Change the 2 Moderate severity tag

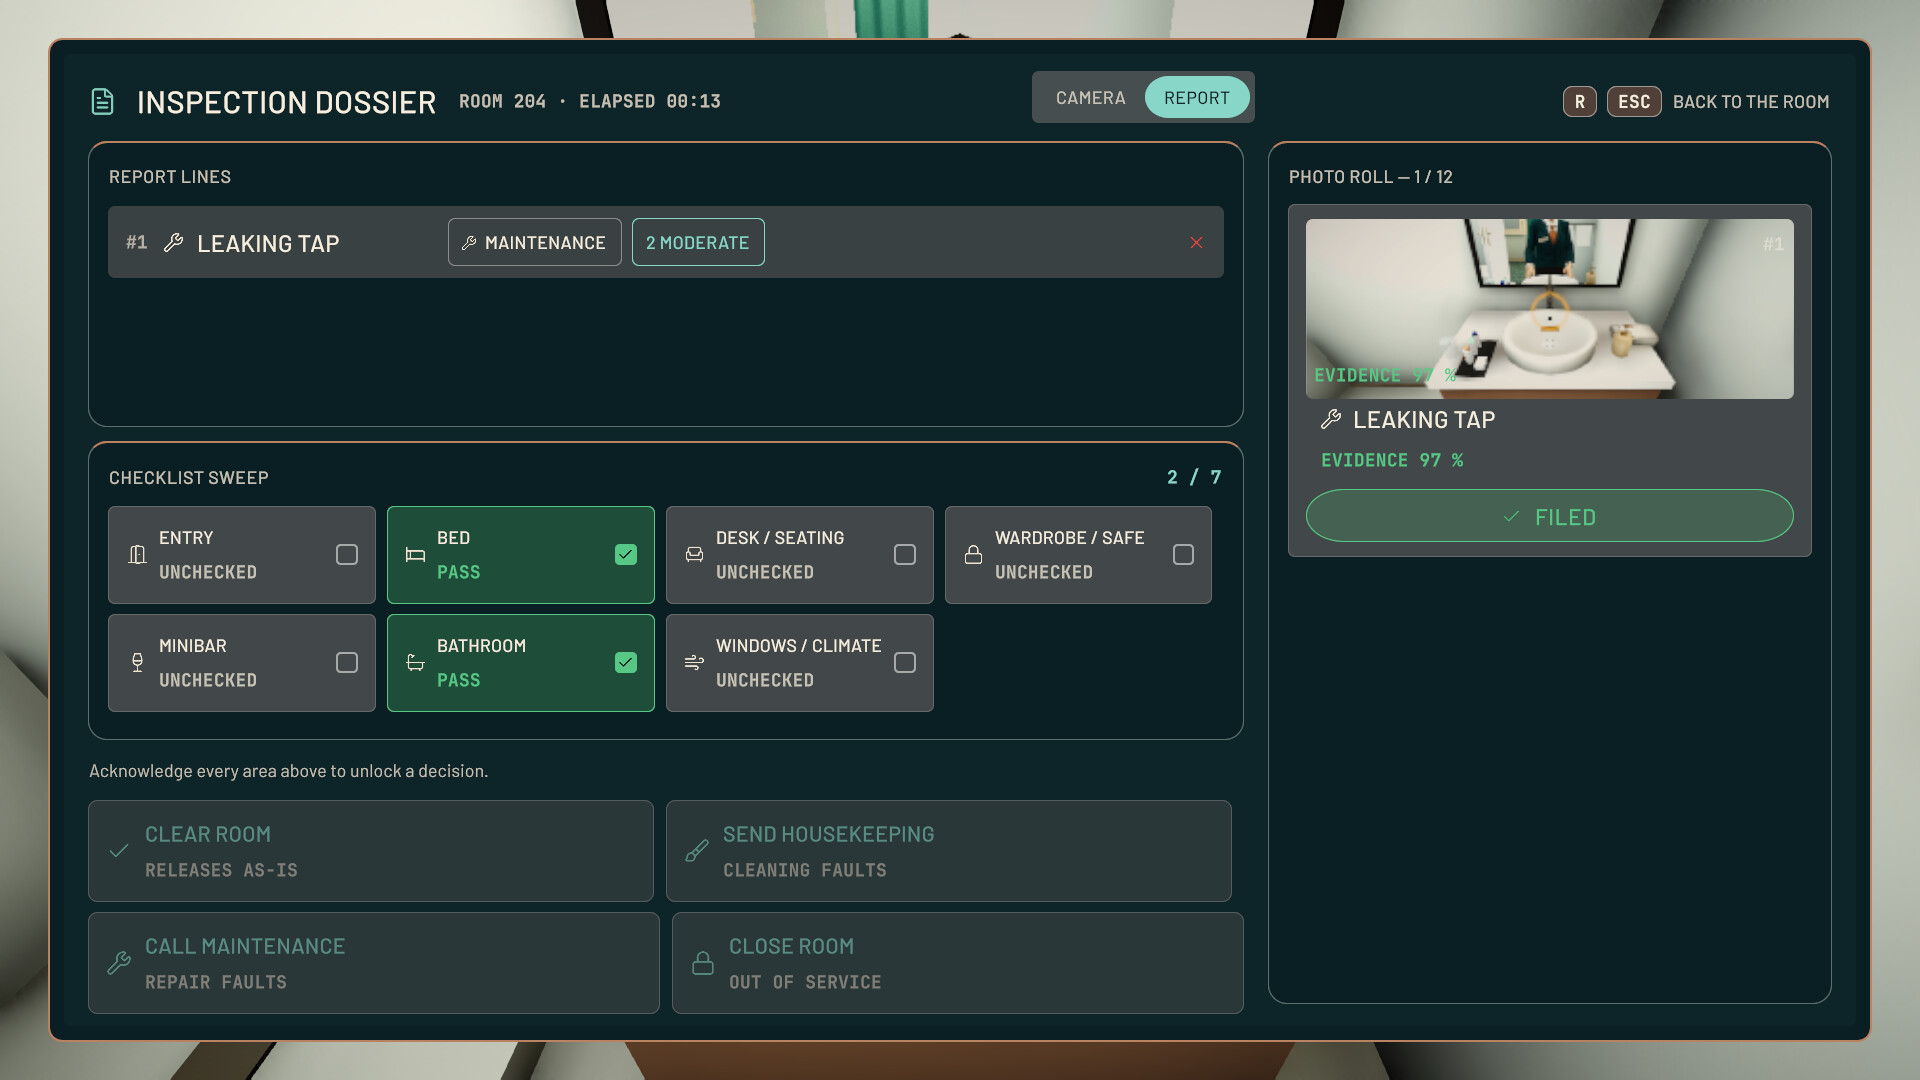point(698,242)
